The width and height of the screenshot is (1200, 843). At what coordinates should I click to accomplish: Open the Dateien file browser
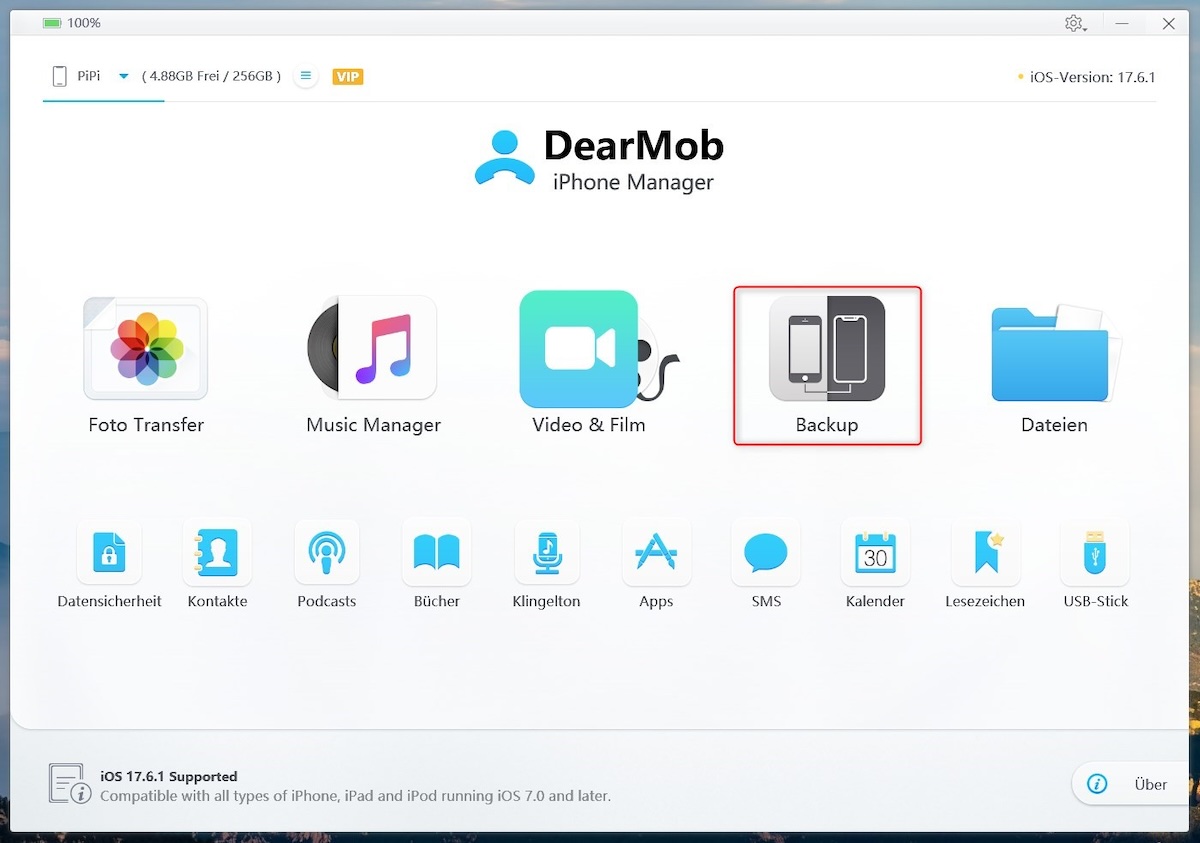pos(1054,349)
